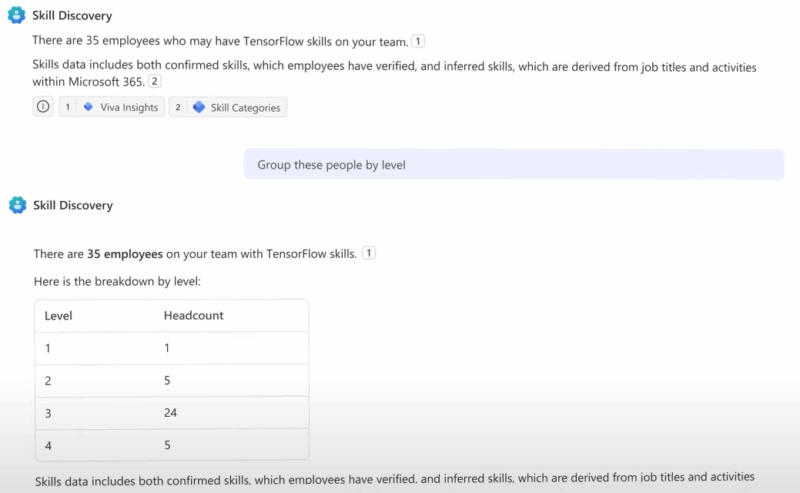
Task: Select the Level 1 table row
Action: point(171,347)
